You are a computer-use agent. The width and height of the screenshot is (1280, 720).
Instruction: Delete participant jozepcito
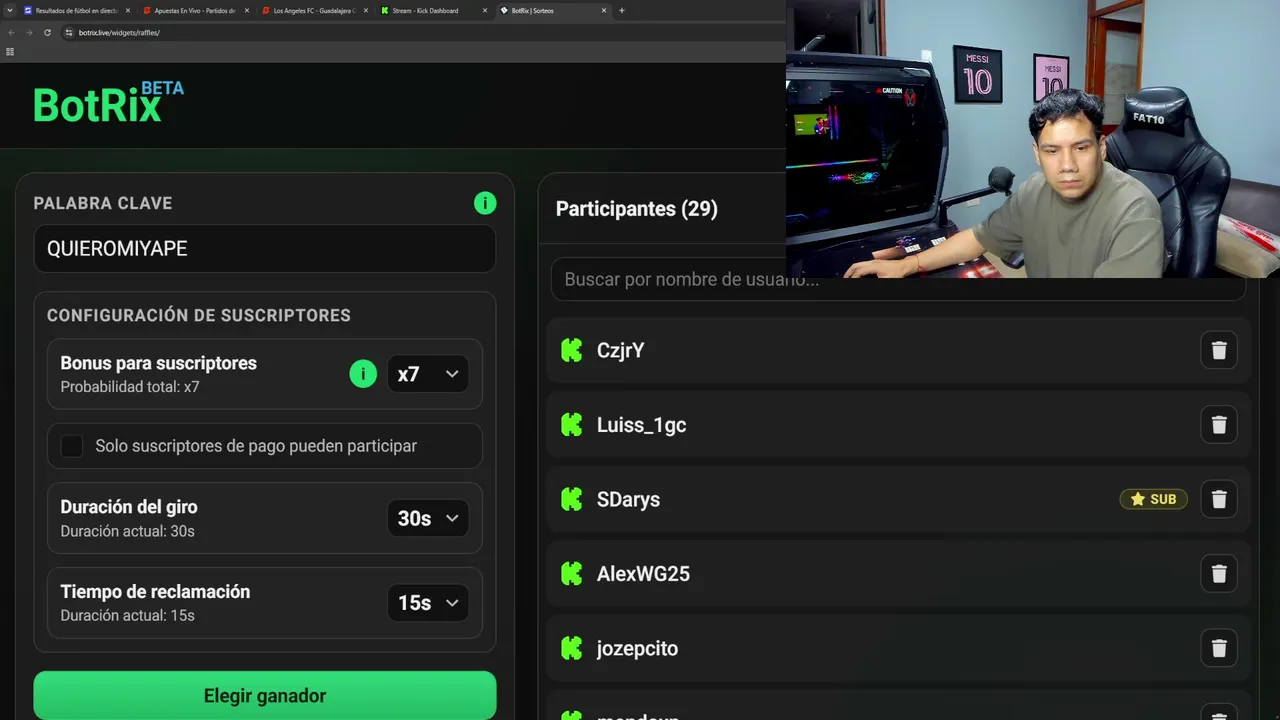click(1219, 648)
